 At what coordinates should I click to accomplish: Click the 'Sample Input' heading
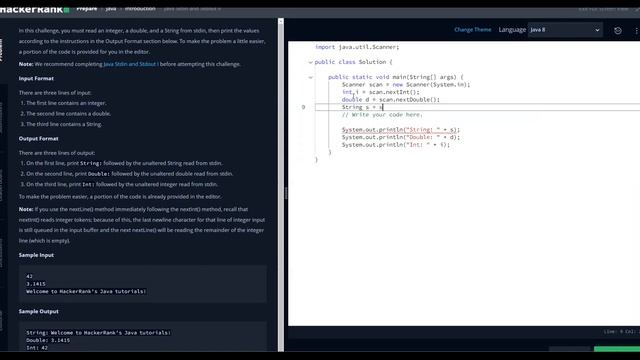pos(36,255)
